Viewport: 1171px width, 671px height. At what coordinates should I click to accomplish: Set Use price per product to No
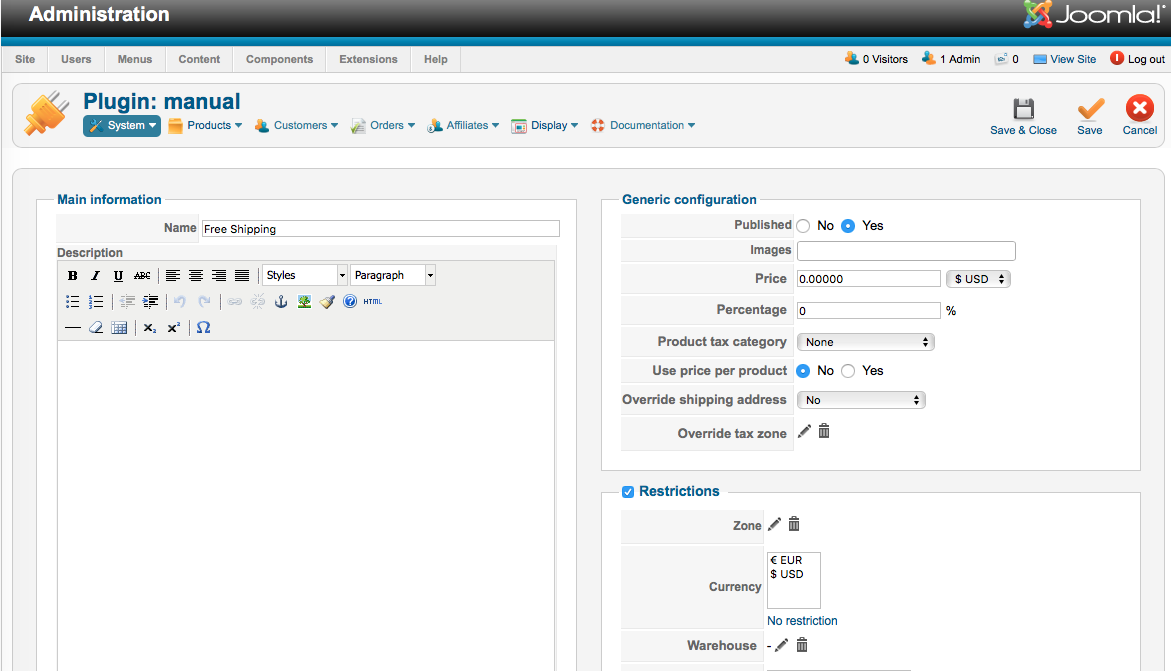[803, 371]
